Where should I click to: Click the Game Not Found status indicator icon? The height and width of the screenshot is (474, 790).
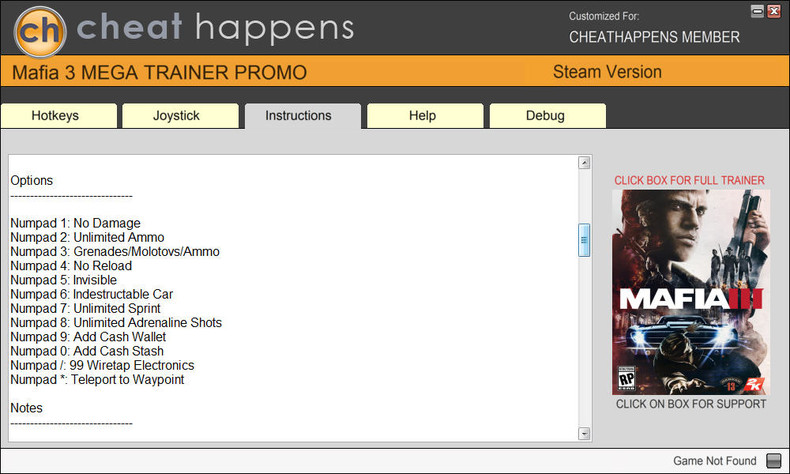pos(773,460)
